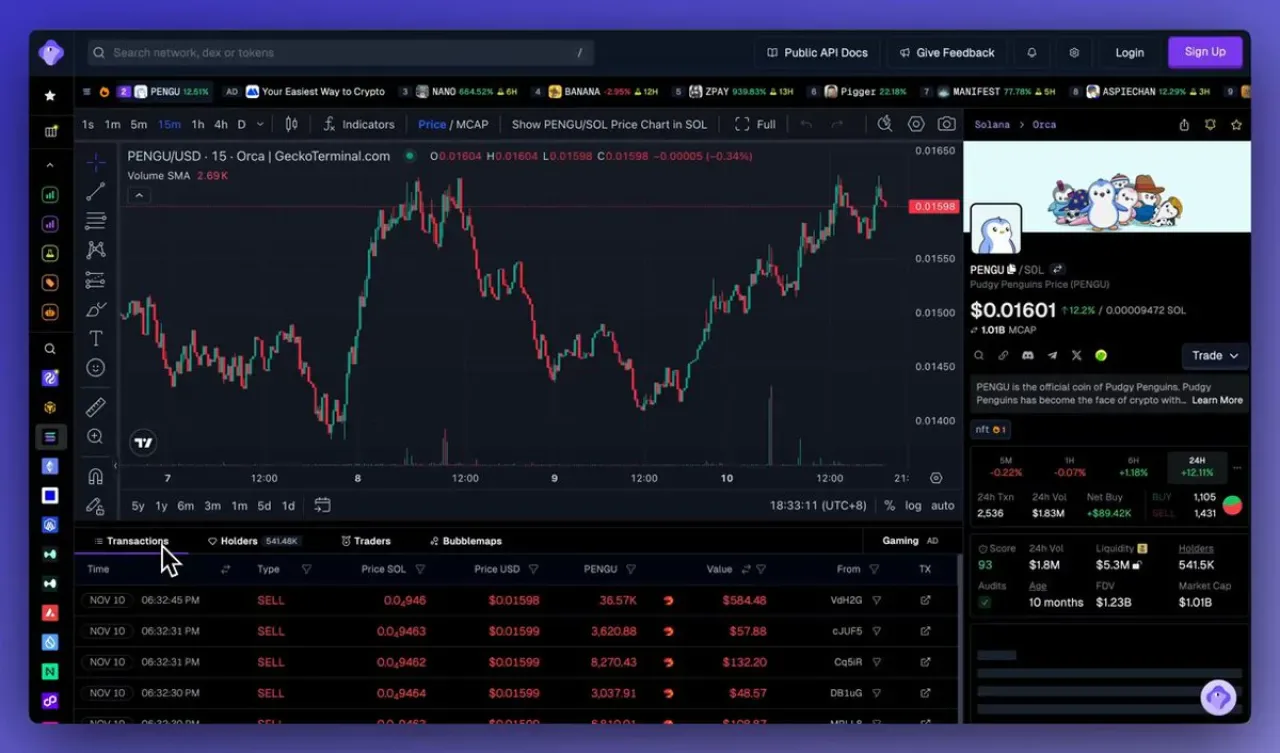Activate the zoom in tool
The image size is (1280, 753).
pos(96,436)
